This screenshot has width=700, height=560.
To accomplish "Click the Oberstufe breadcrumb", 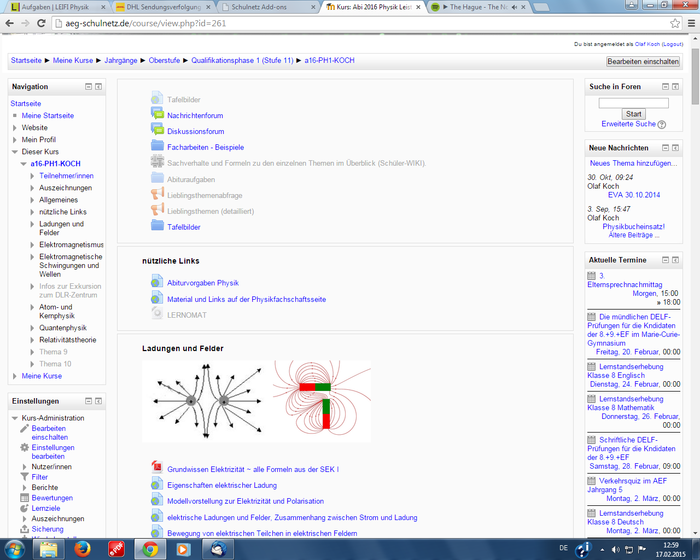I will [x=164, y=60].
